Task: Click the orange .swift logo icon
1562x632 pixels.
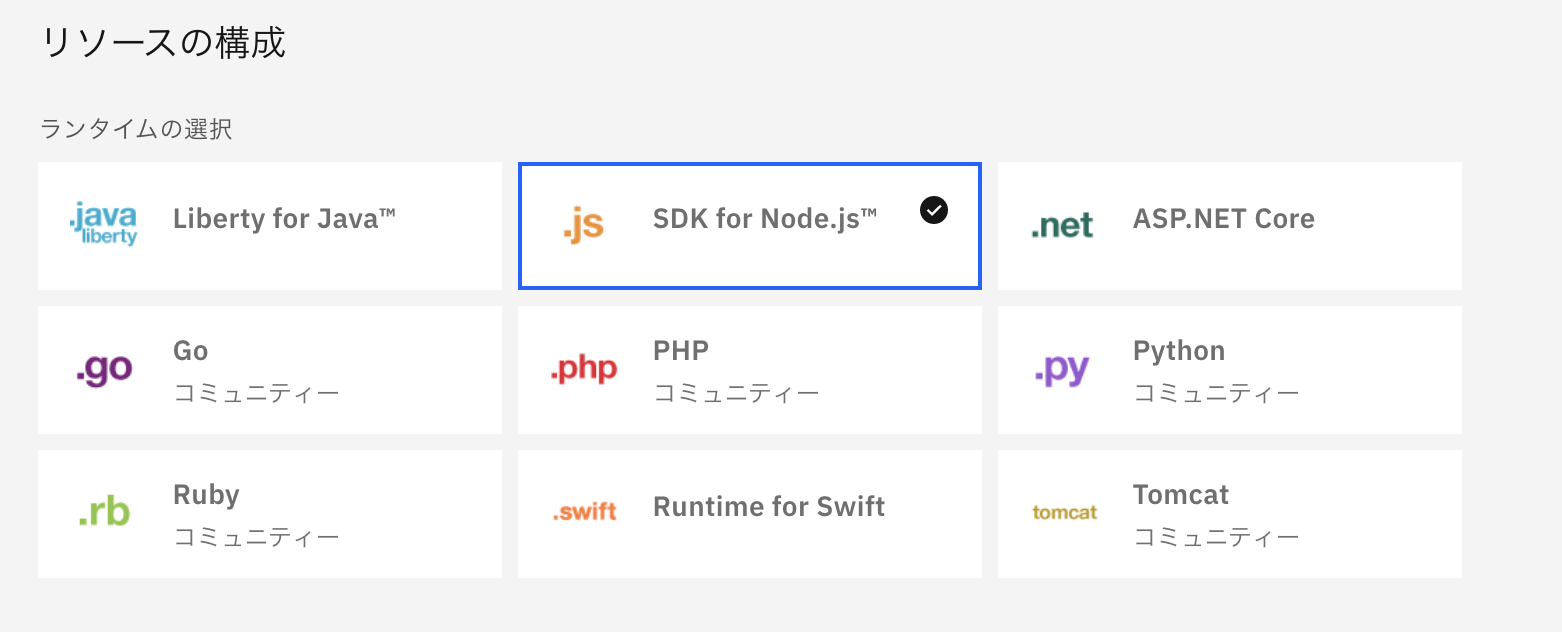Action: [584, 510]
